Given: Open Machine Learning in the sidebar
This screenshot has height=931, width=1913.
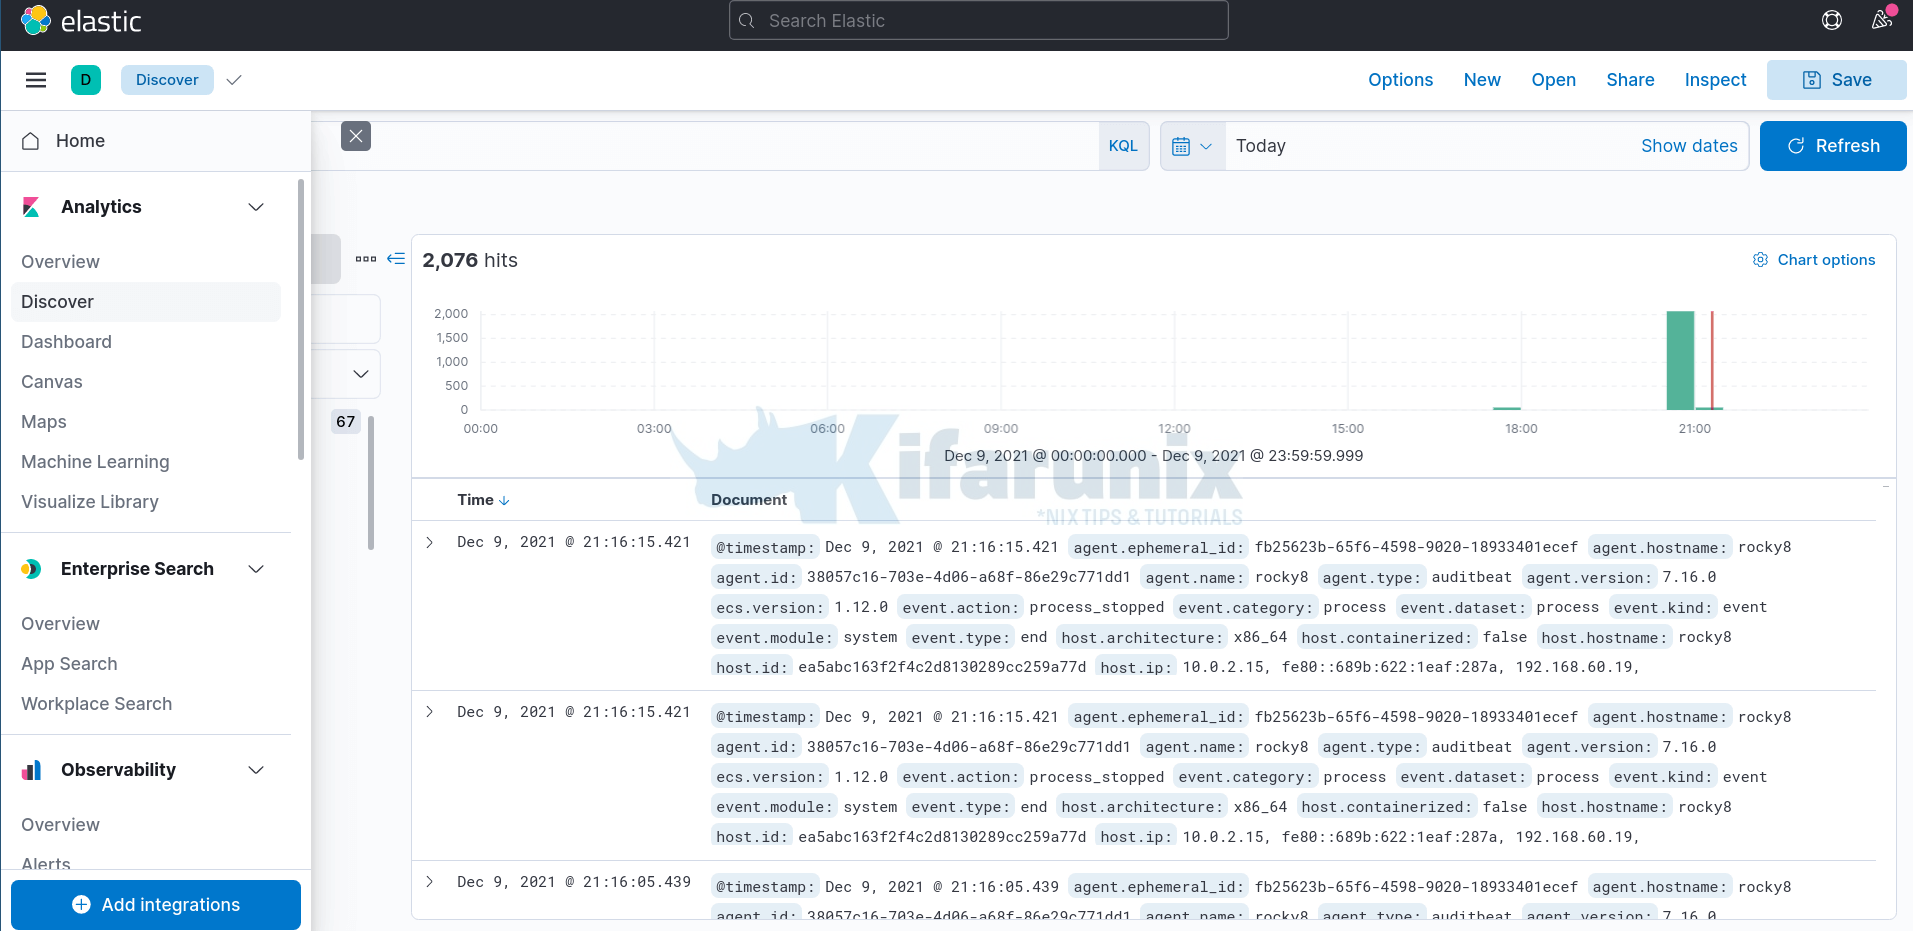Looking at the screenshot, I should coord(95,462).
